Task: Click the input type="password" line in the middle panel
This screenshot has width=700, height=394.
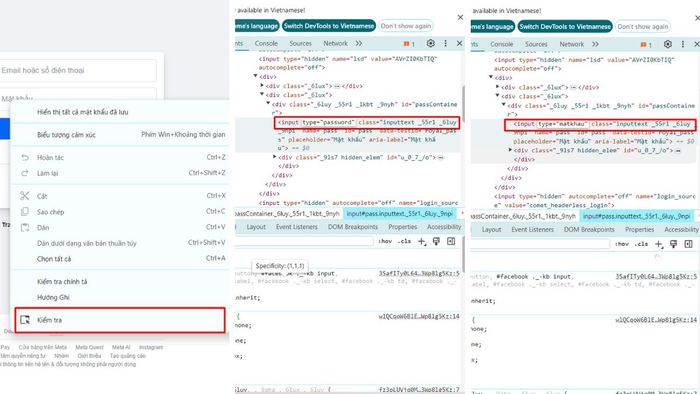Action: [367, 122]
